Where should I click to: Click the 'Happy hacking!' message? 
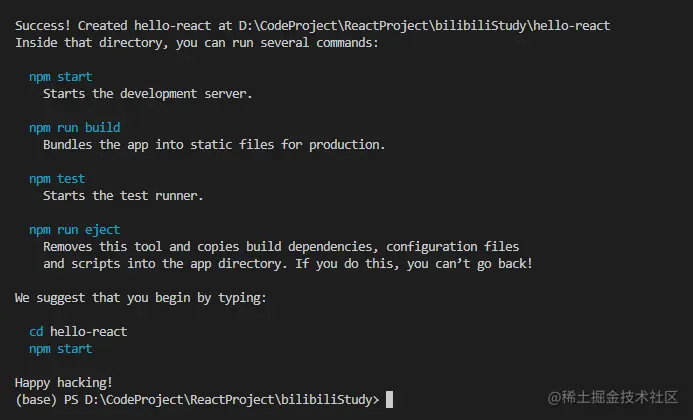(64, 383)
